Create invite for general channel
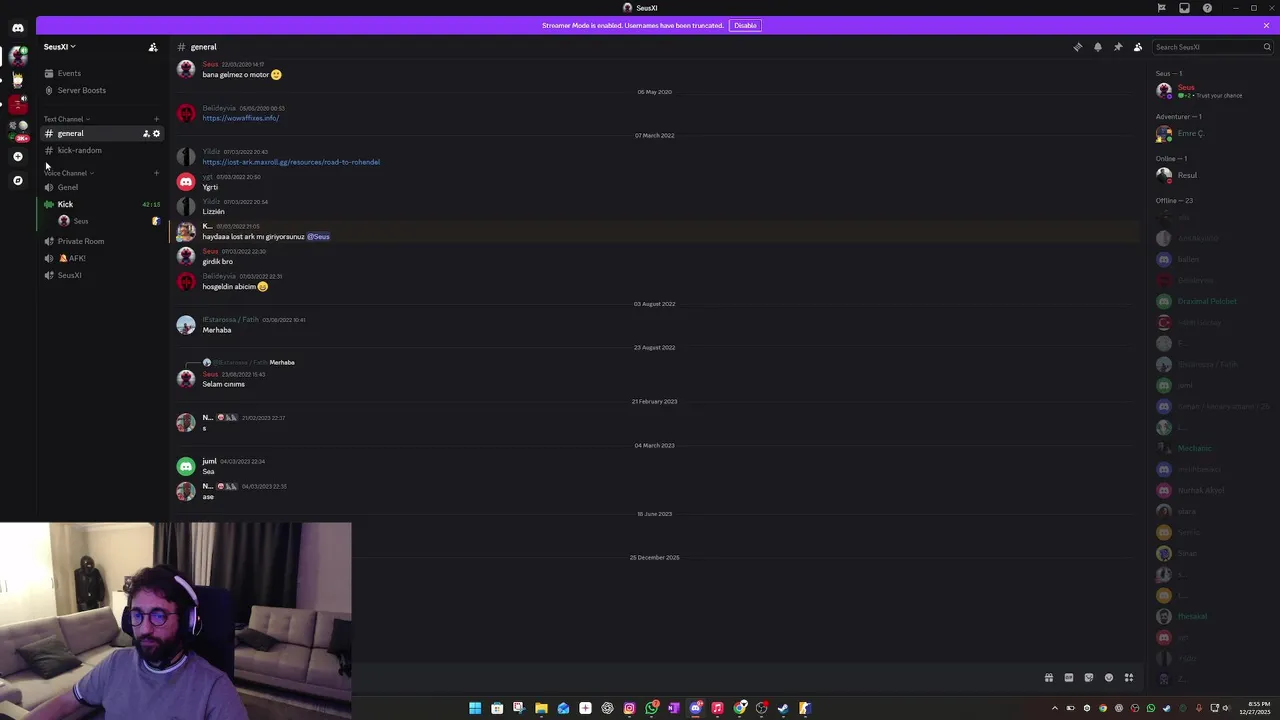The height and width of the screenshot is (720, 1280). (146, 134)
